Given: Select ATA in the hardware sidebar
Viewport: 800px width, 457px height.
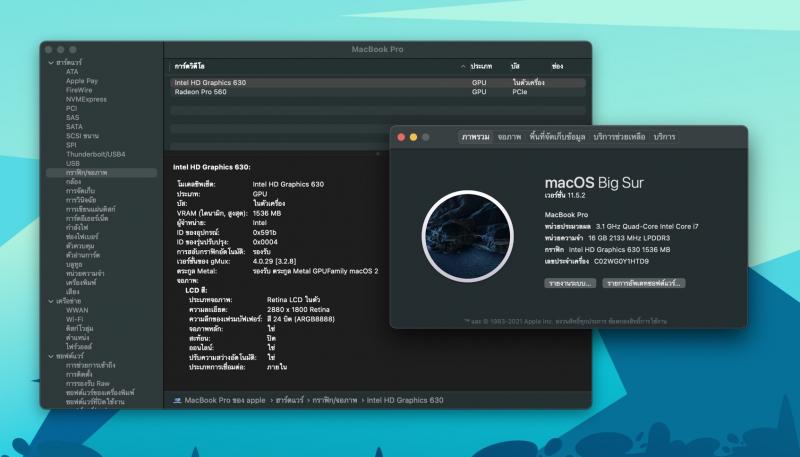Looking at the screenshot, I should click(72, 72).
